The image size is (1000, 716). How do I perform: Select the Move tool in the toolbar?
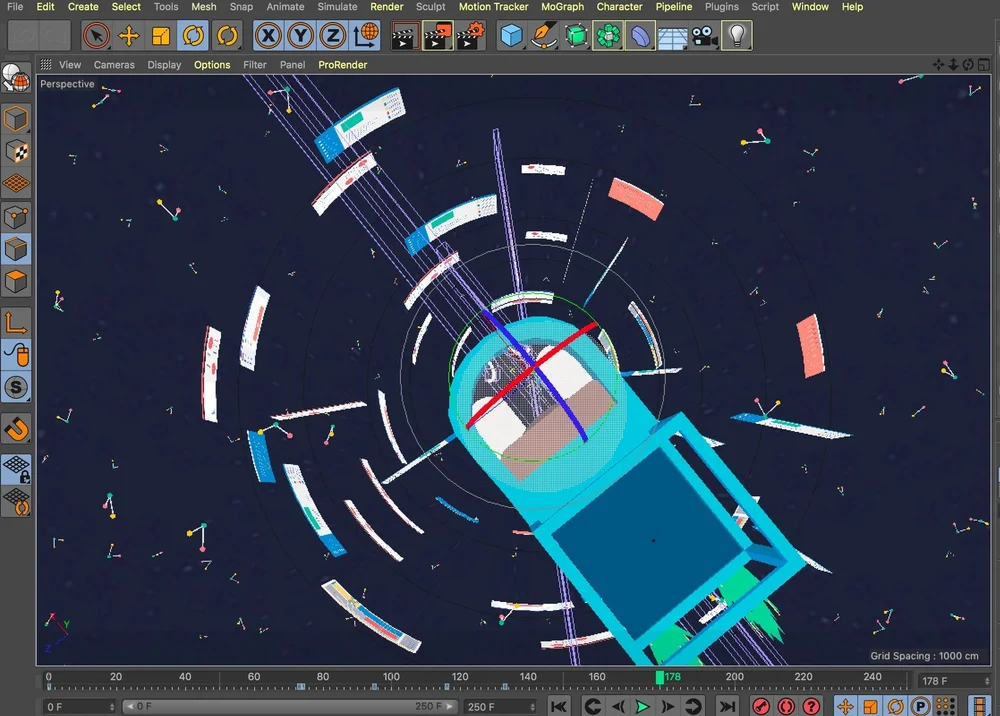pos(128,37)
